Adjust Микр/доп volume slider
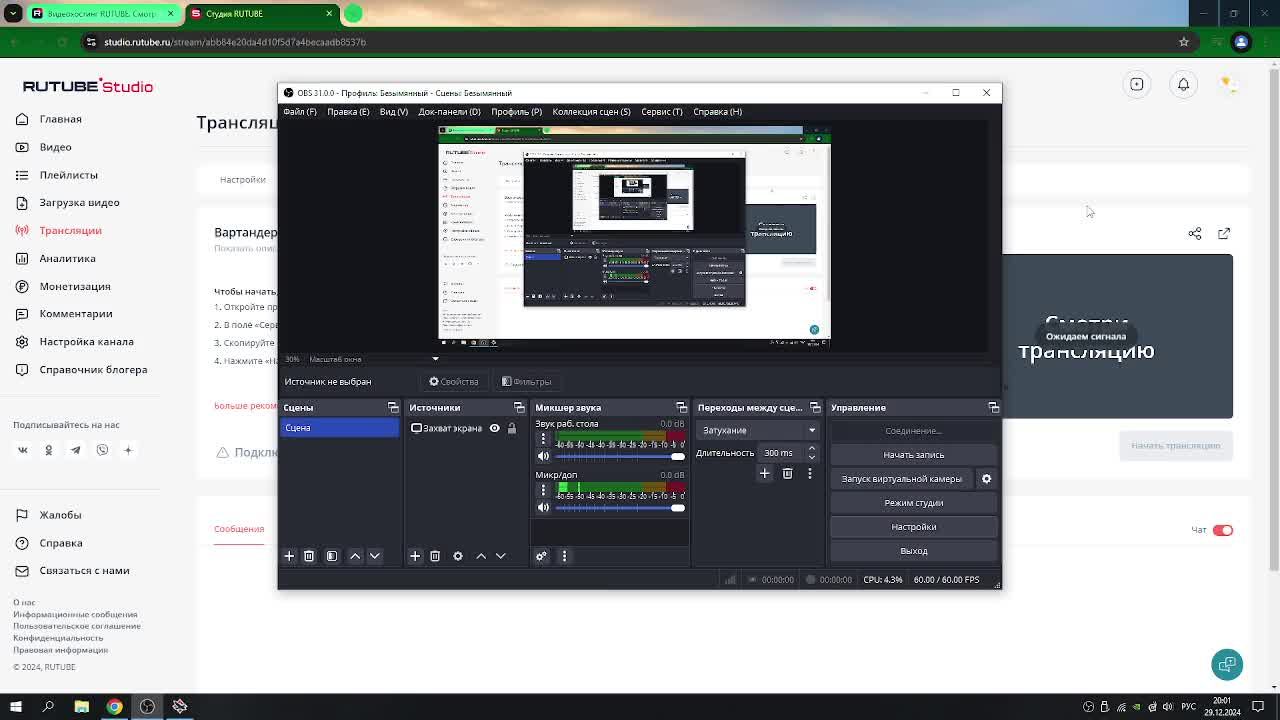1280x720 pixels. click(x=620, y=507)
